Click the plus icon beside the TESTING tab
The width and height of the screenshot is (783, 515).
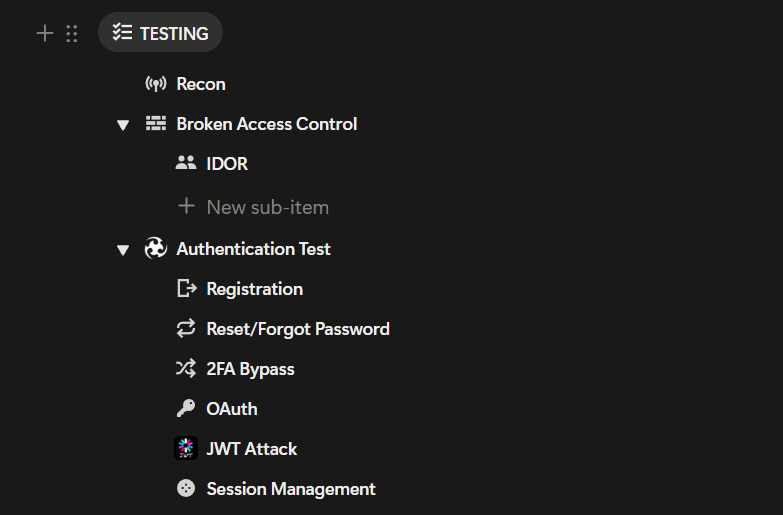(45, 33)
